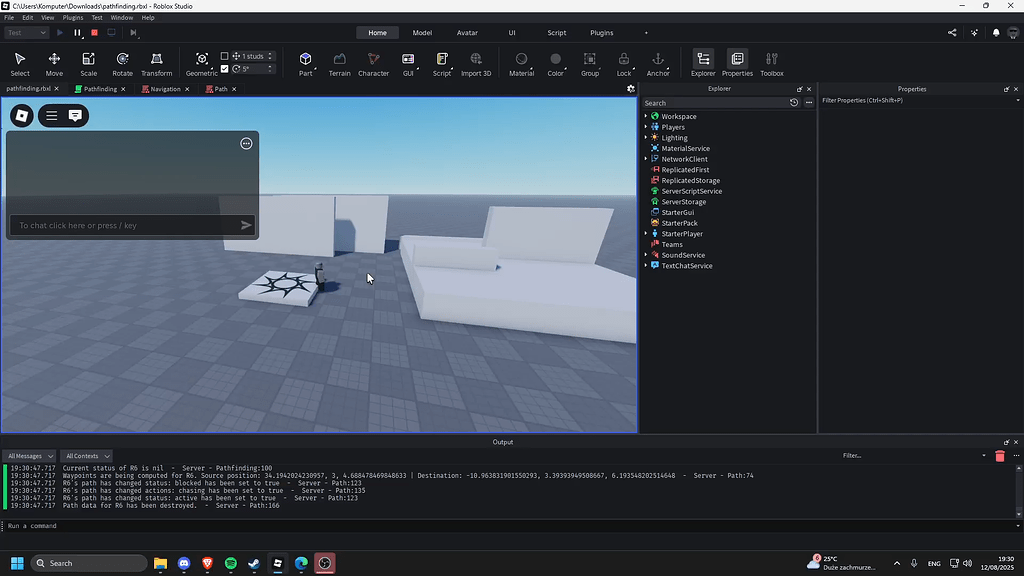
Task: Toggle the Anchor state
Action: point(658,63)
